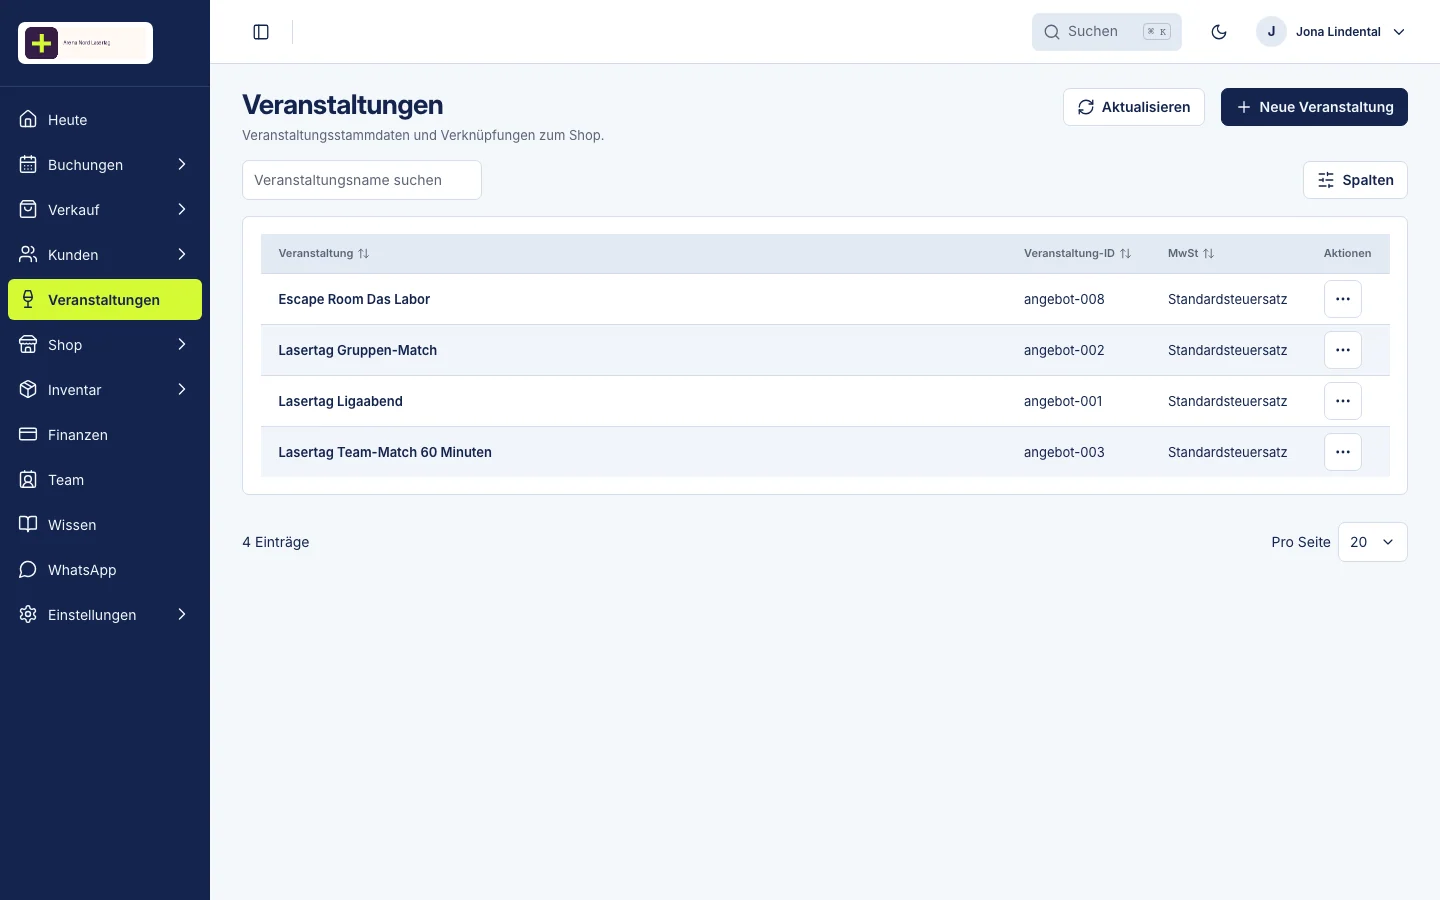
Task: Click the Aktualisieren button
Action: [x=1134, y=107]
